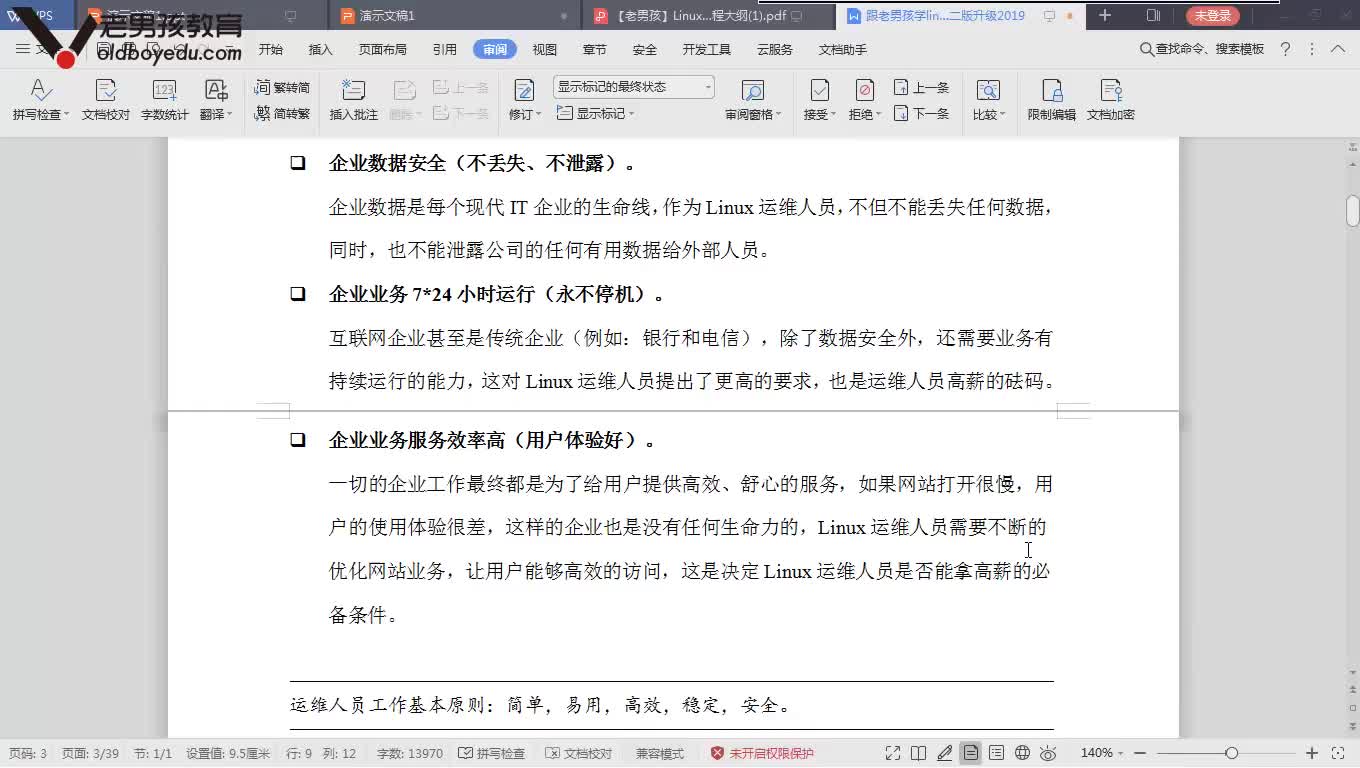Screen dimensions: 1360x768
Task: Expand the track changes dropdown arrow
Action: coord(538,115)
